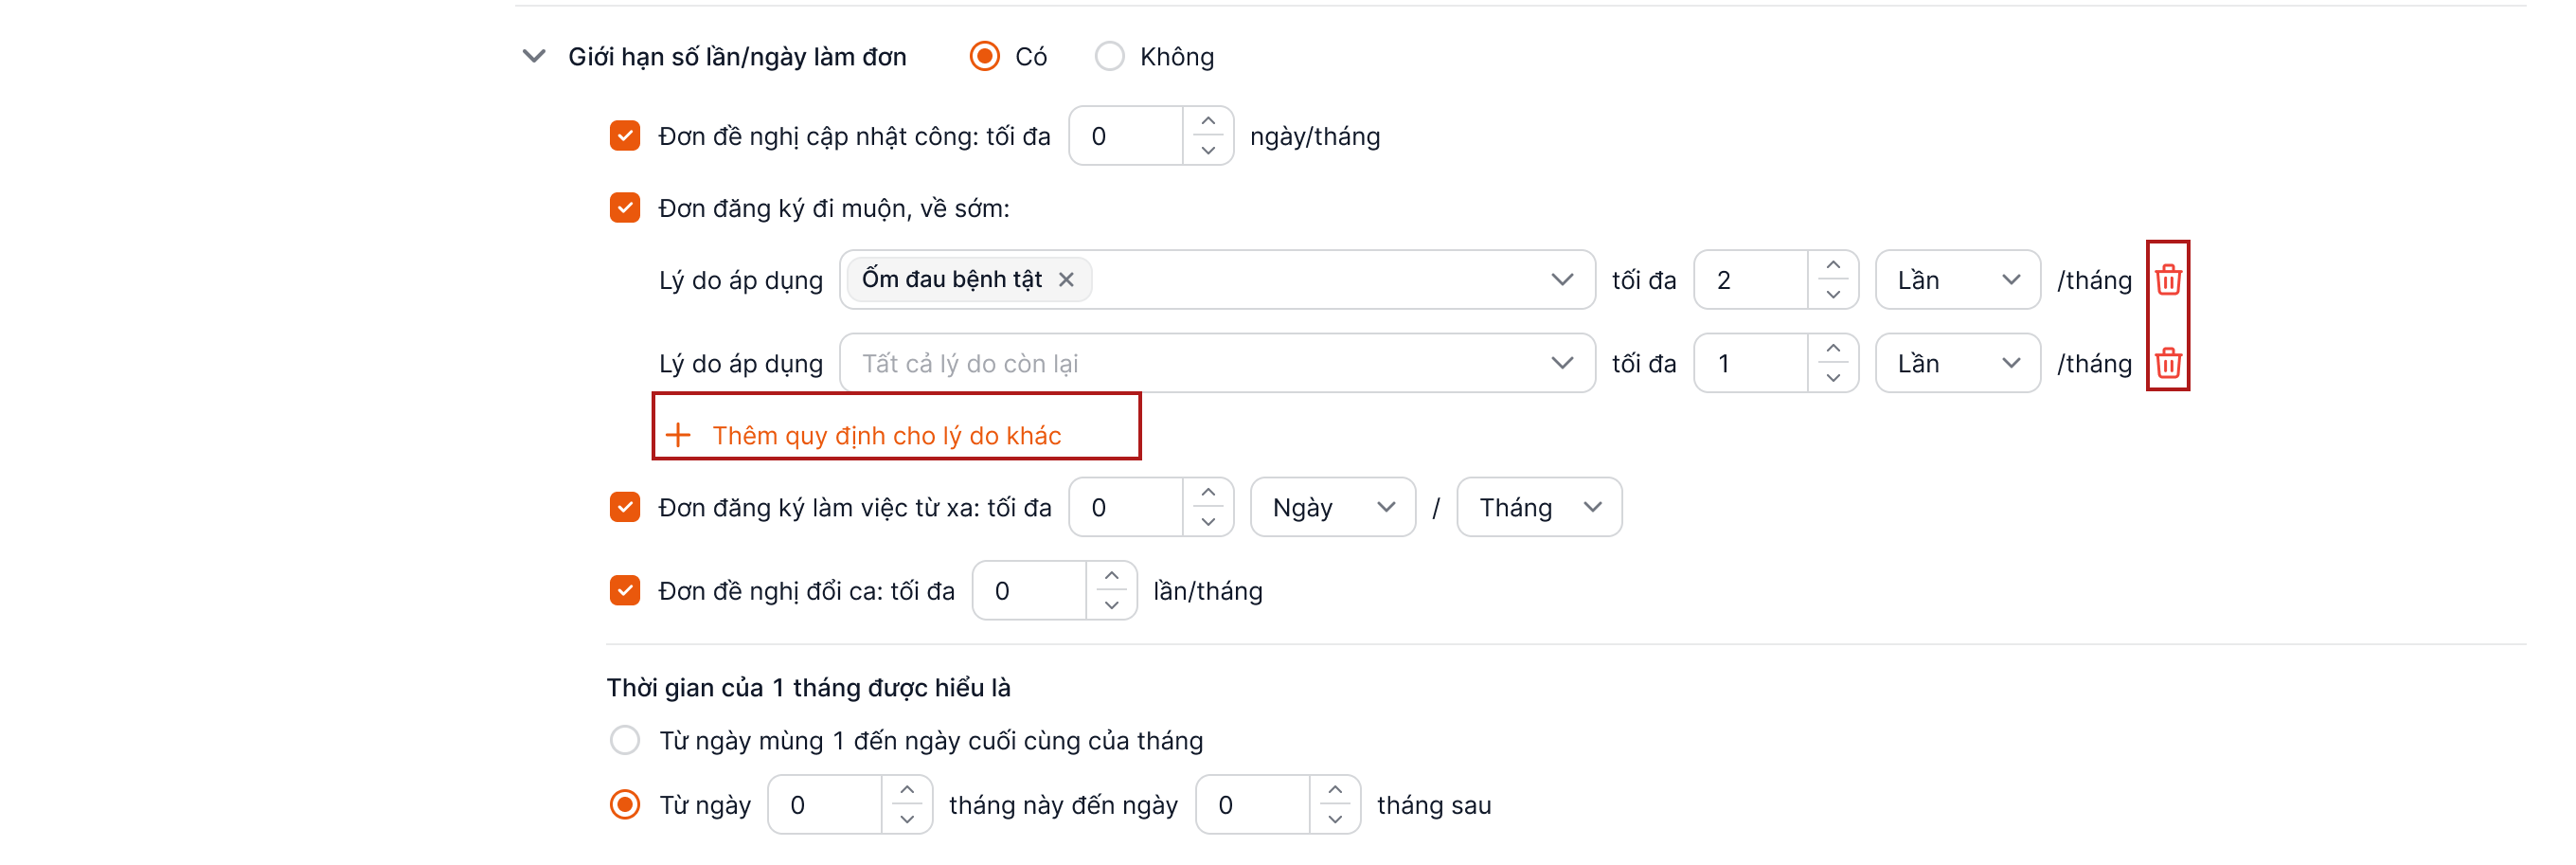Collapse Giới hạn số lần/ngày làm đơn section
Viewport: 2576px width, 865px height.
click(534, 56)
